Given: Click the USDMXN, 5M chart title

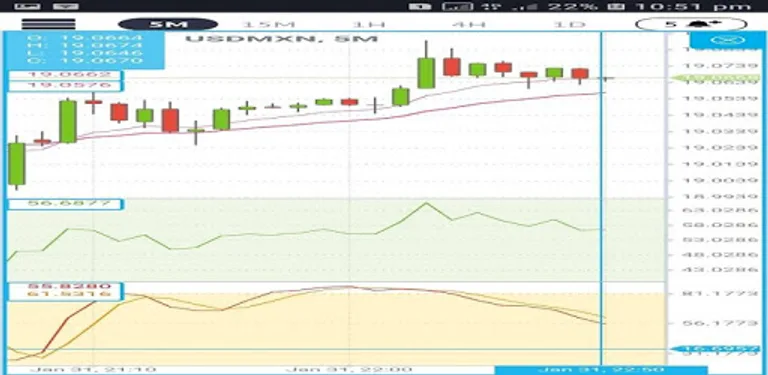Looking at the screenshot, I should pos(281,38).
